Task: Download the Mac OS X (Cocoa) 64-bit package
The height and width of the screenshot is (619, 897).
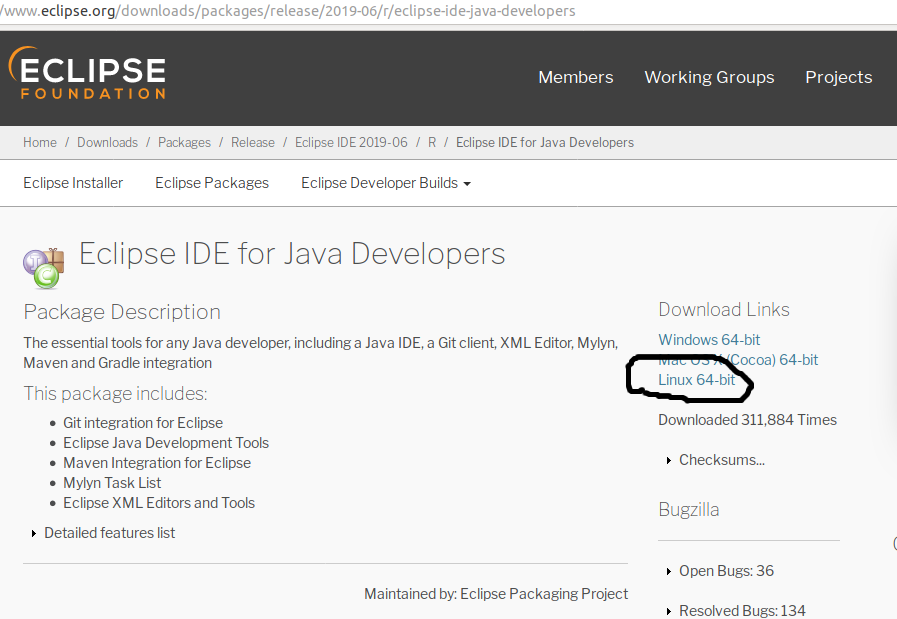Action: pos(738,360)
